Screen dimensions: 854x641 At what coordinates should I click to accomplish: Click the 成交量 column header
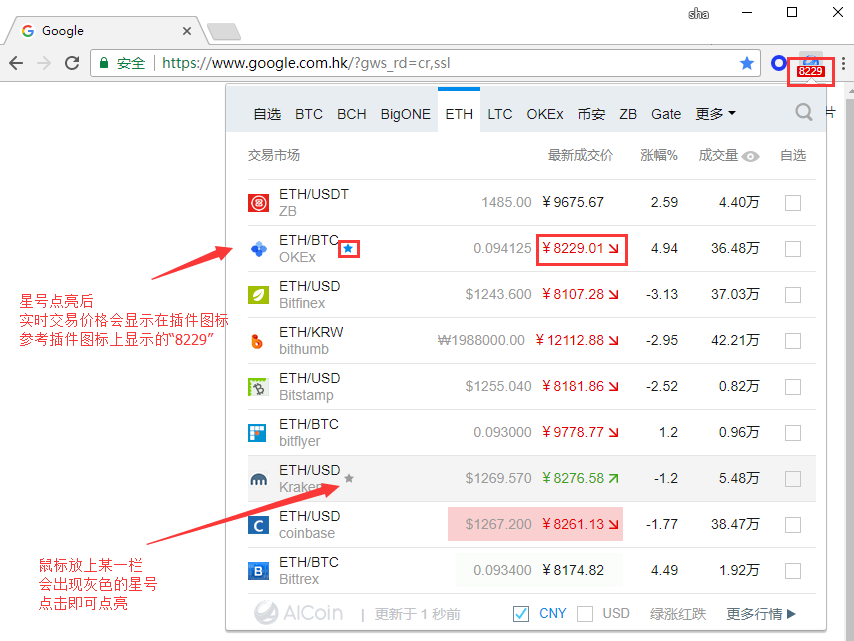(718, 155)
